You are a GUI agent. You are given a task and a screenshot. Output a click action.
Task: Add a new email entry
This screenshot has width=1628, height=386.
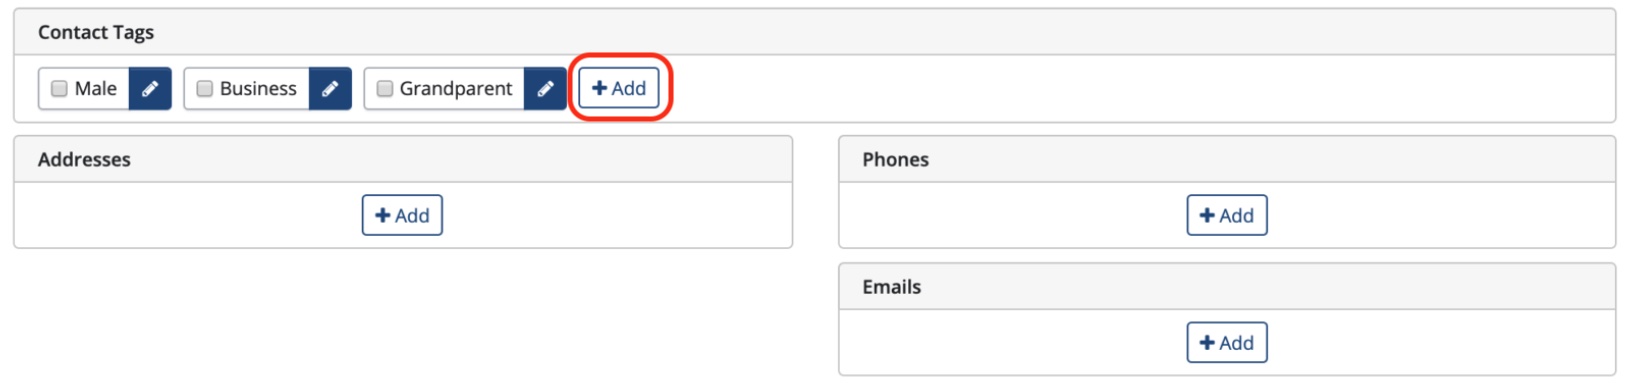point(1227,342)
